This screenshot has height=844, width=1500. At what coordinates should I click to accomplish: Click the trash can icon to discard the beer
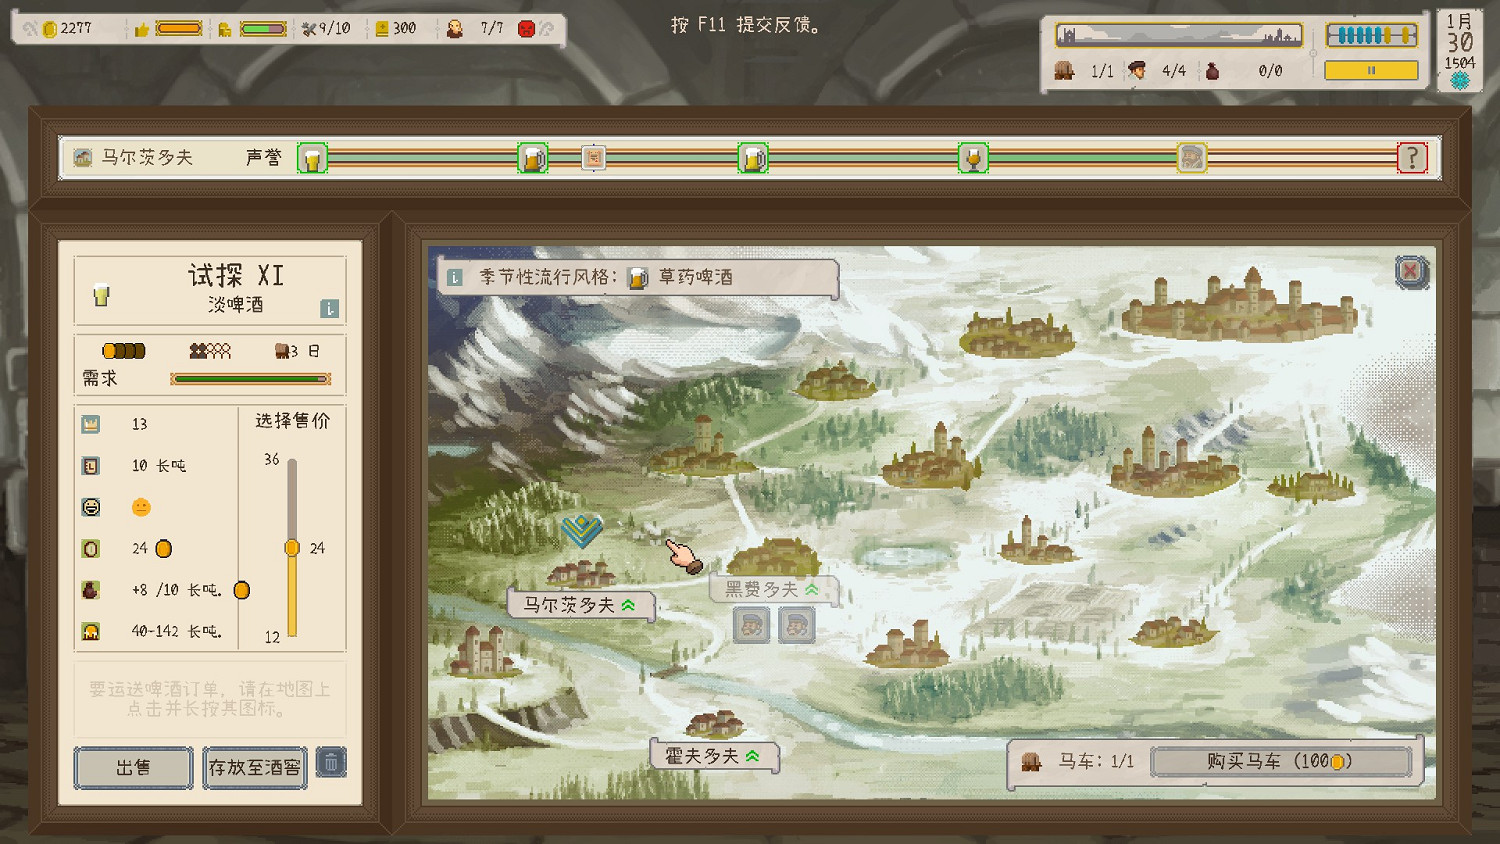click(331, 764)
